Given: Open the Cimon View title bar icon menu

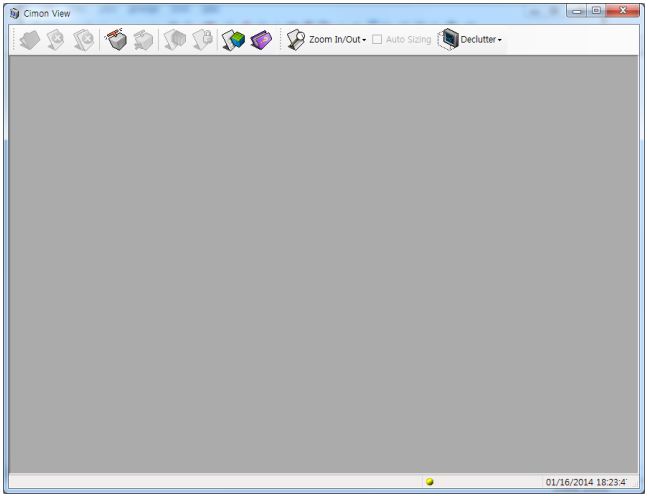Looking at the screenshot, I should click(x=13, y=12).
